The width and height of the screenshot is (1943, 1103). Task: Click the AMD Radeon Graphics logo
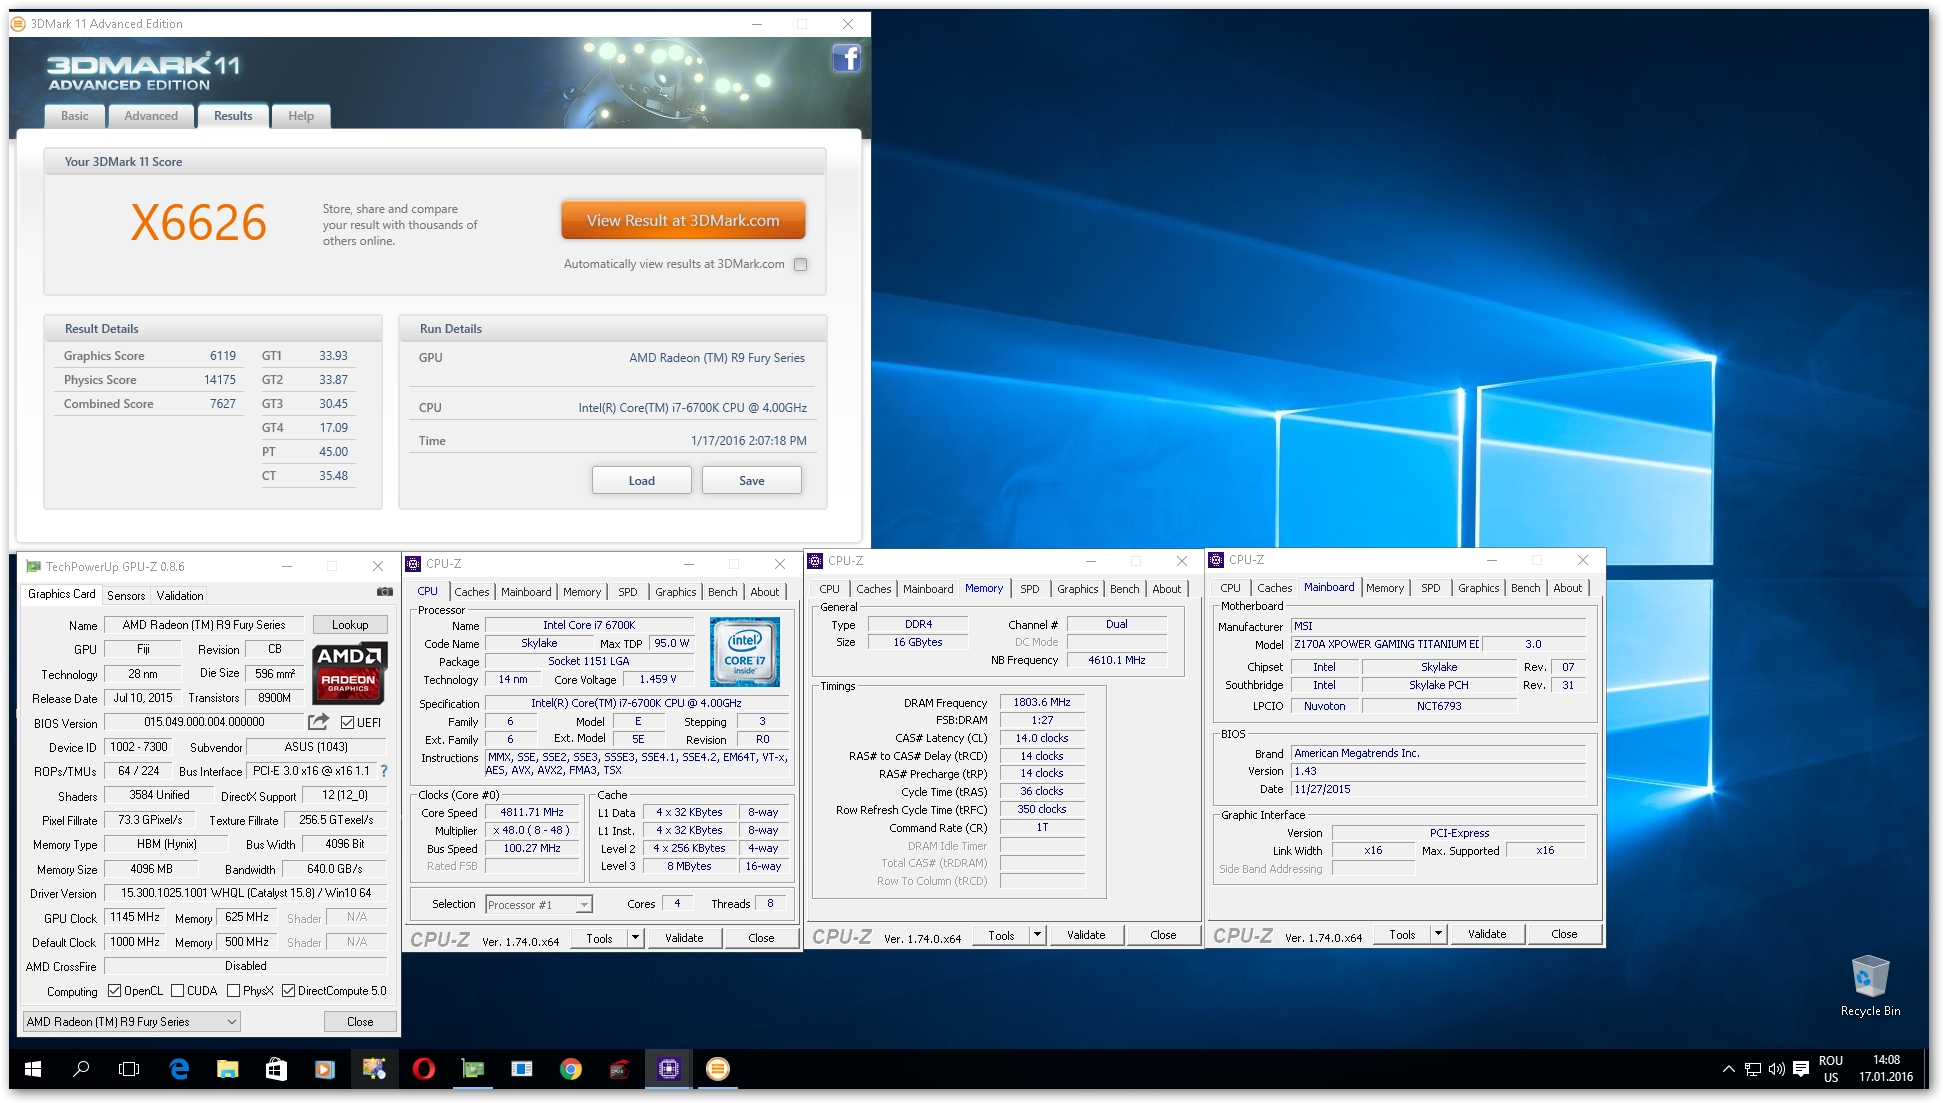(x=349, y=671)
